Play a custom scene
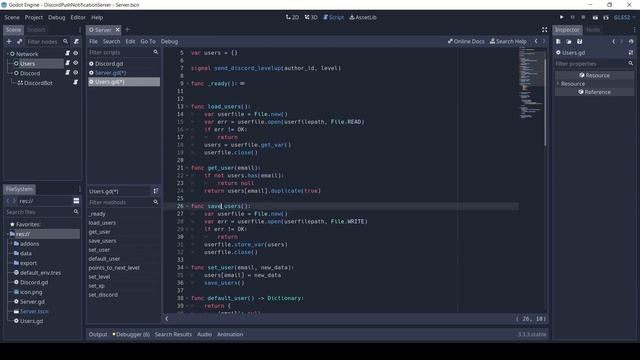The height and width of the screenshot is (360, 640). [x=606, y=18]
